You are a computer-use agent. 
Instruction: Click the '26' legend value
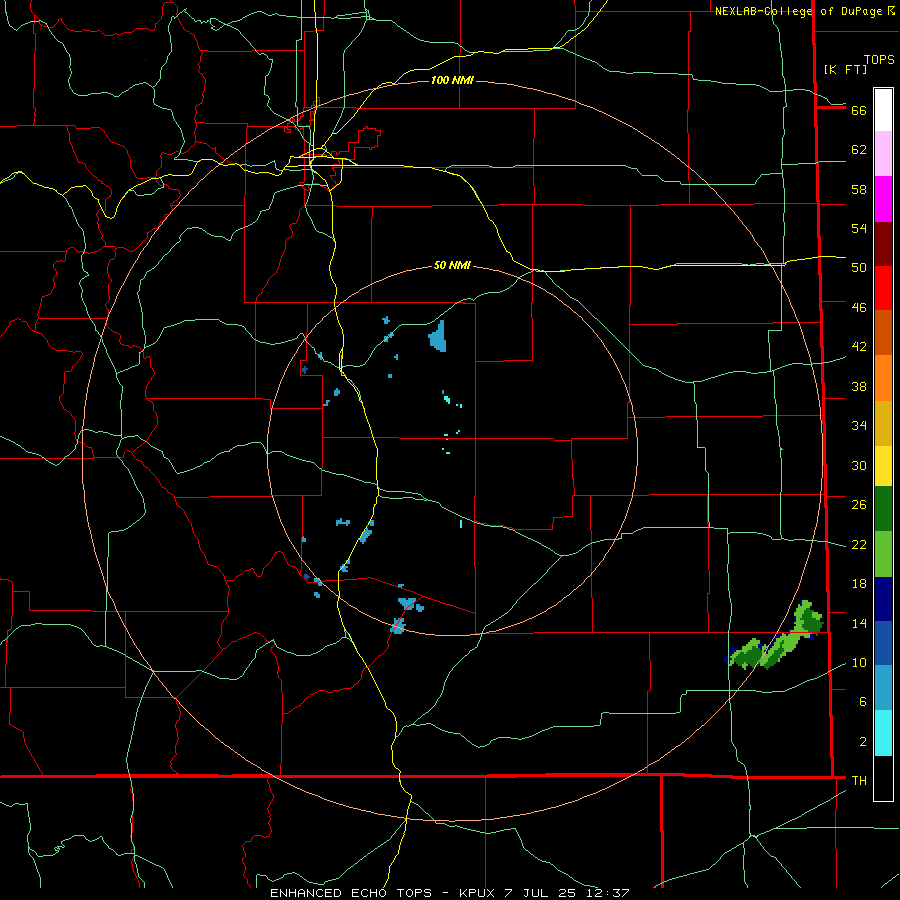[859, 505]
